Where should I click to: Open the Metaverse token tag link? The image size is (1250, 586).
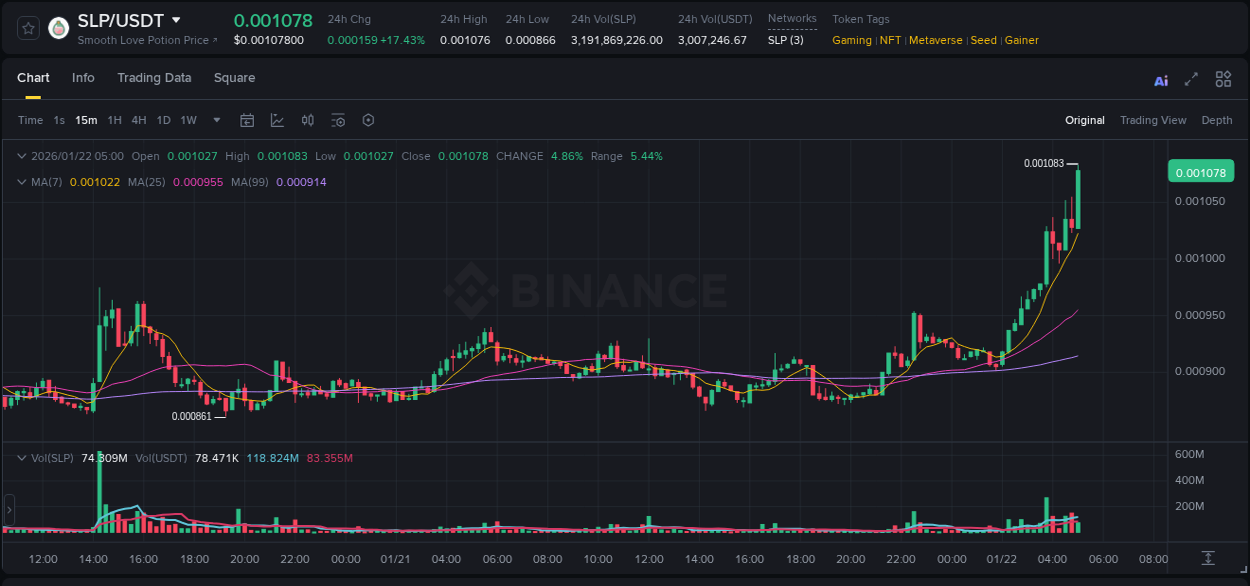[935, 40]
